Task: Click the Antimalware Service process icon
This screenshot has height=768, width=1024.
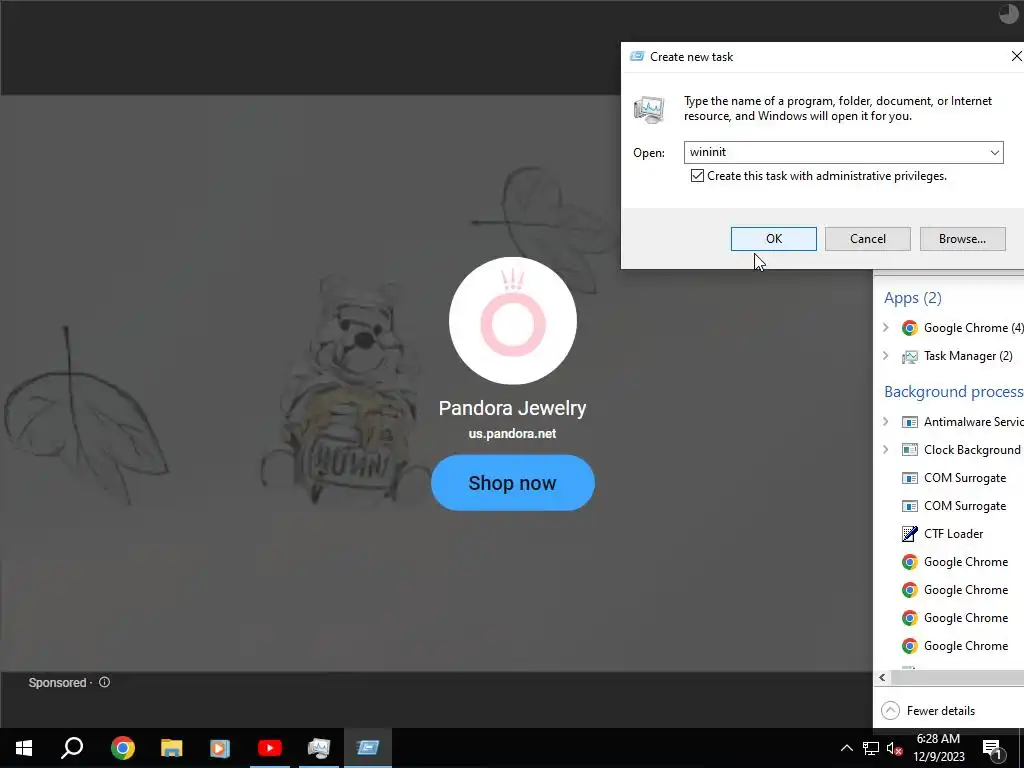Action: click(x=909, y=422)
